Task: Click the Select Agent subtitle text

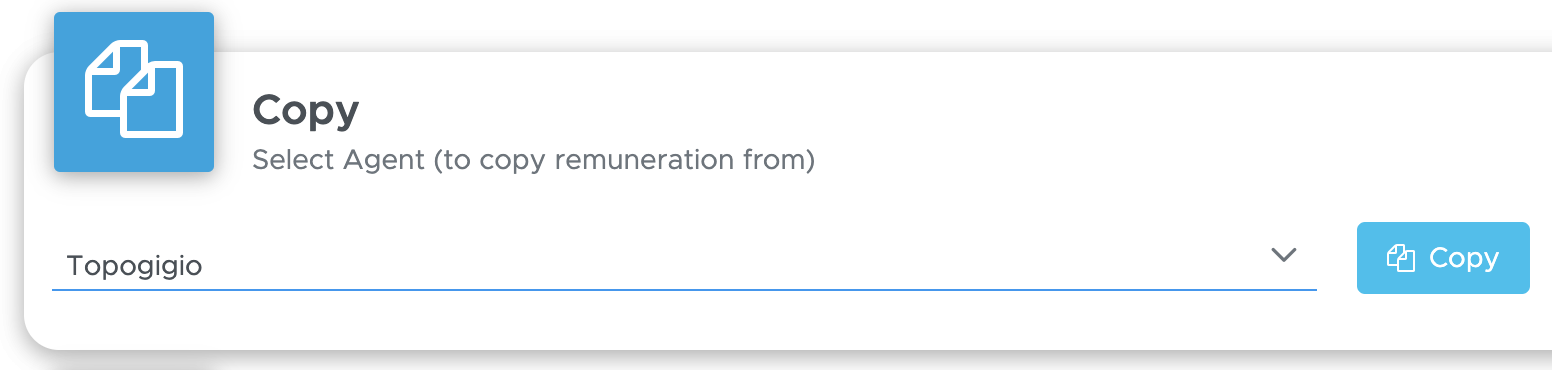Action: coord(533,160)
